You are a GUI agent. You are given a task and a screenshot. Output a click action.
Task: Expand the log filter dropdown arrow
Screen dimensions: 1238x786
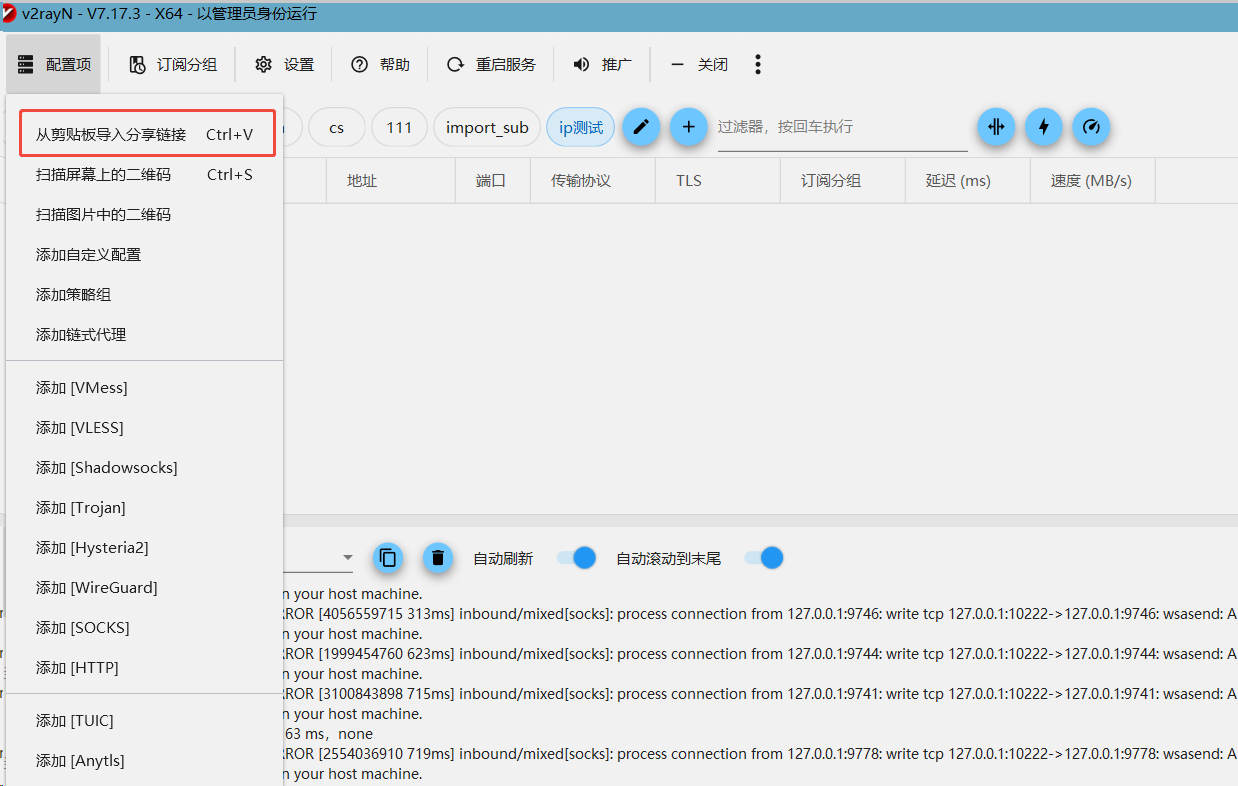tap(348, 558)
